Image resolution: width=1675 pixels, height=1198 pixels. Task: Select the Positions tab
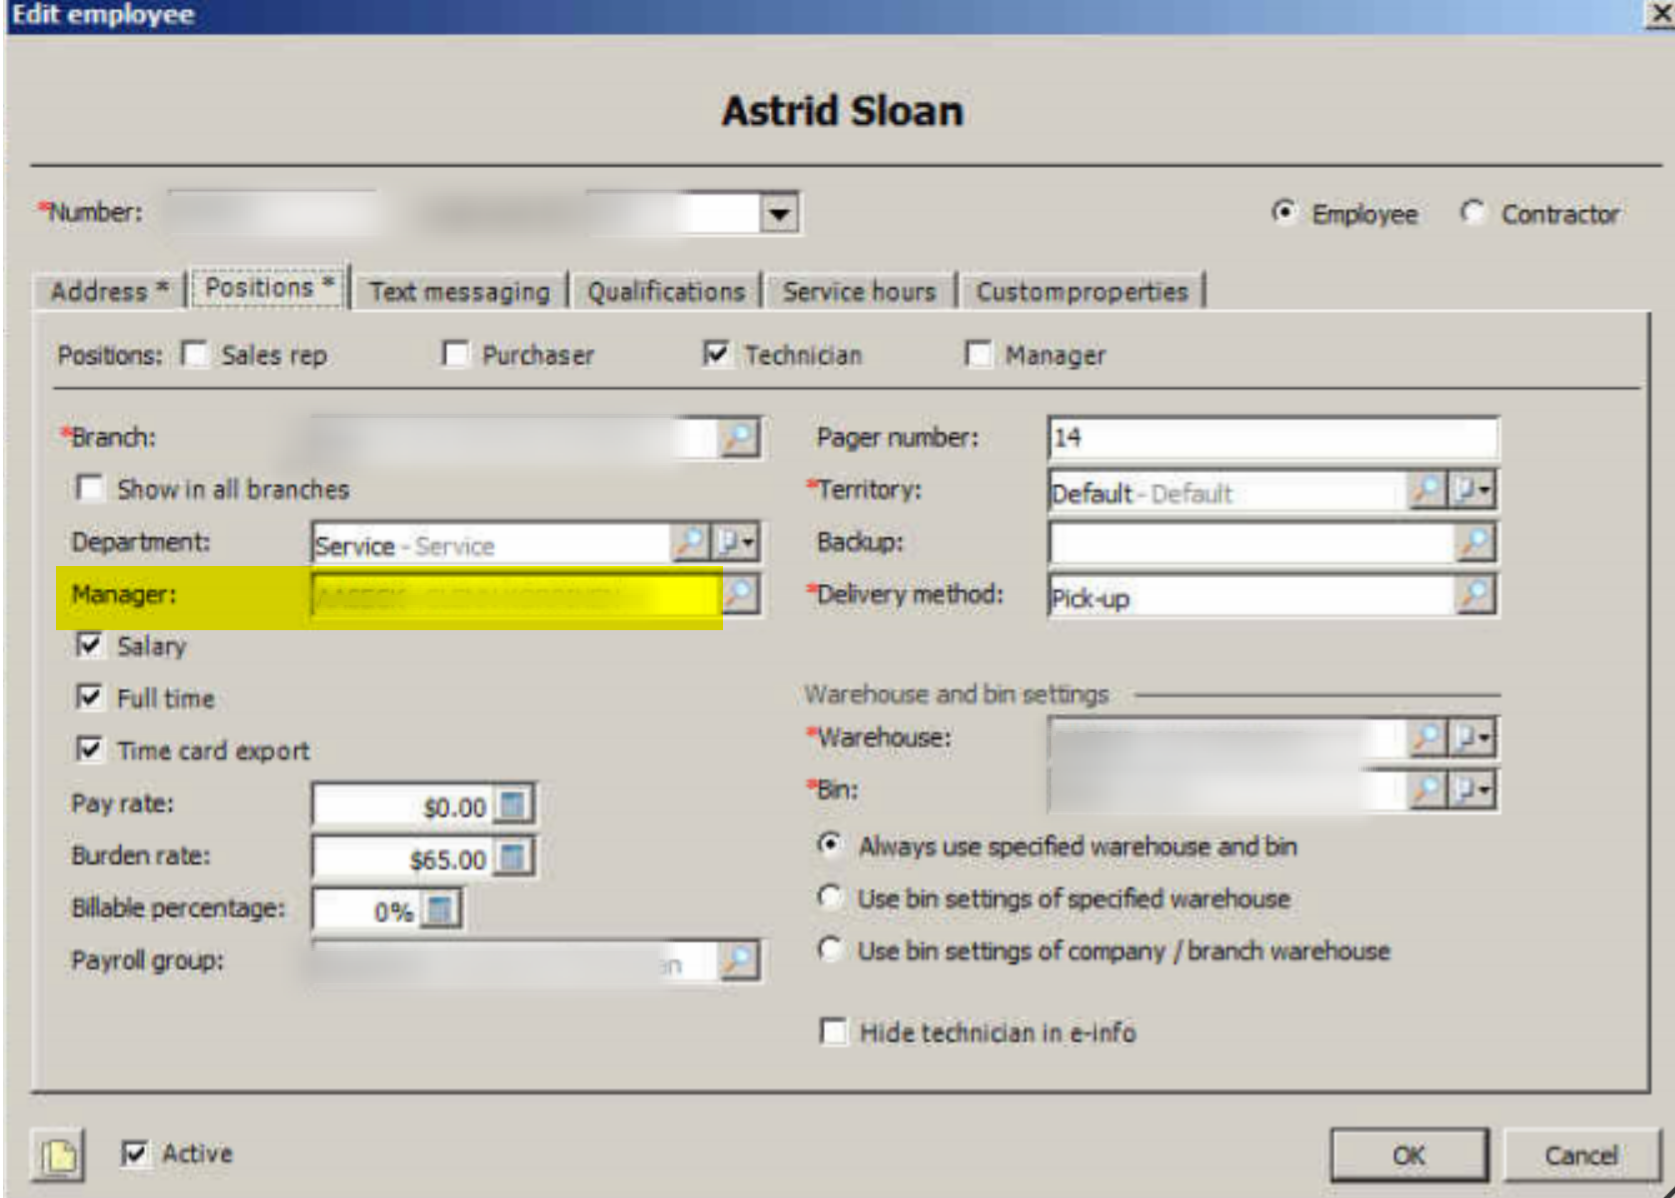coord(269,288)
